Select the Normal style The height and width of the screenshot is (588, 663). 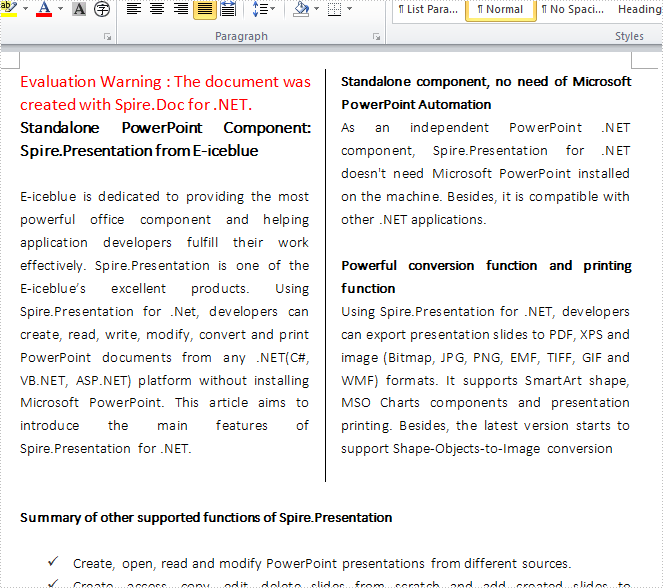point(500,9)
